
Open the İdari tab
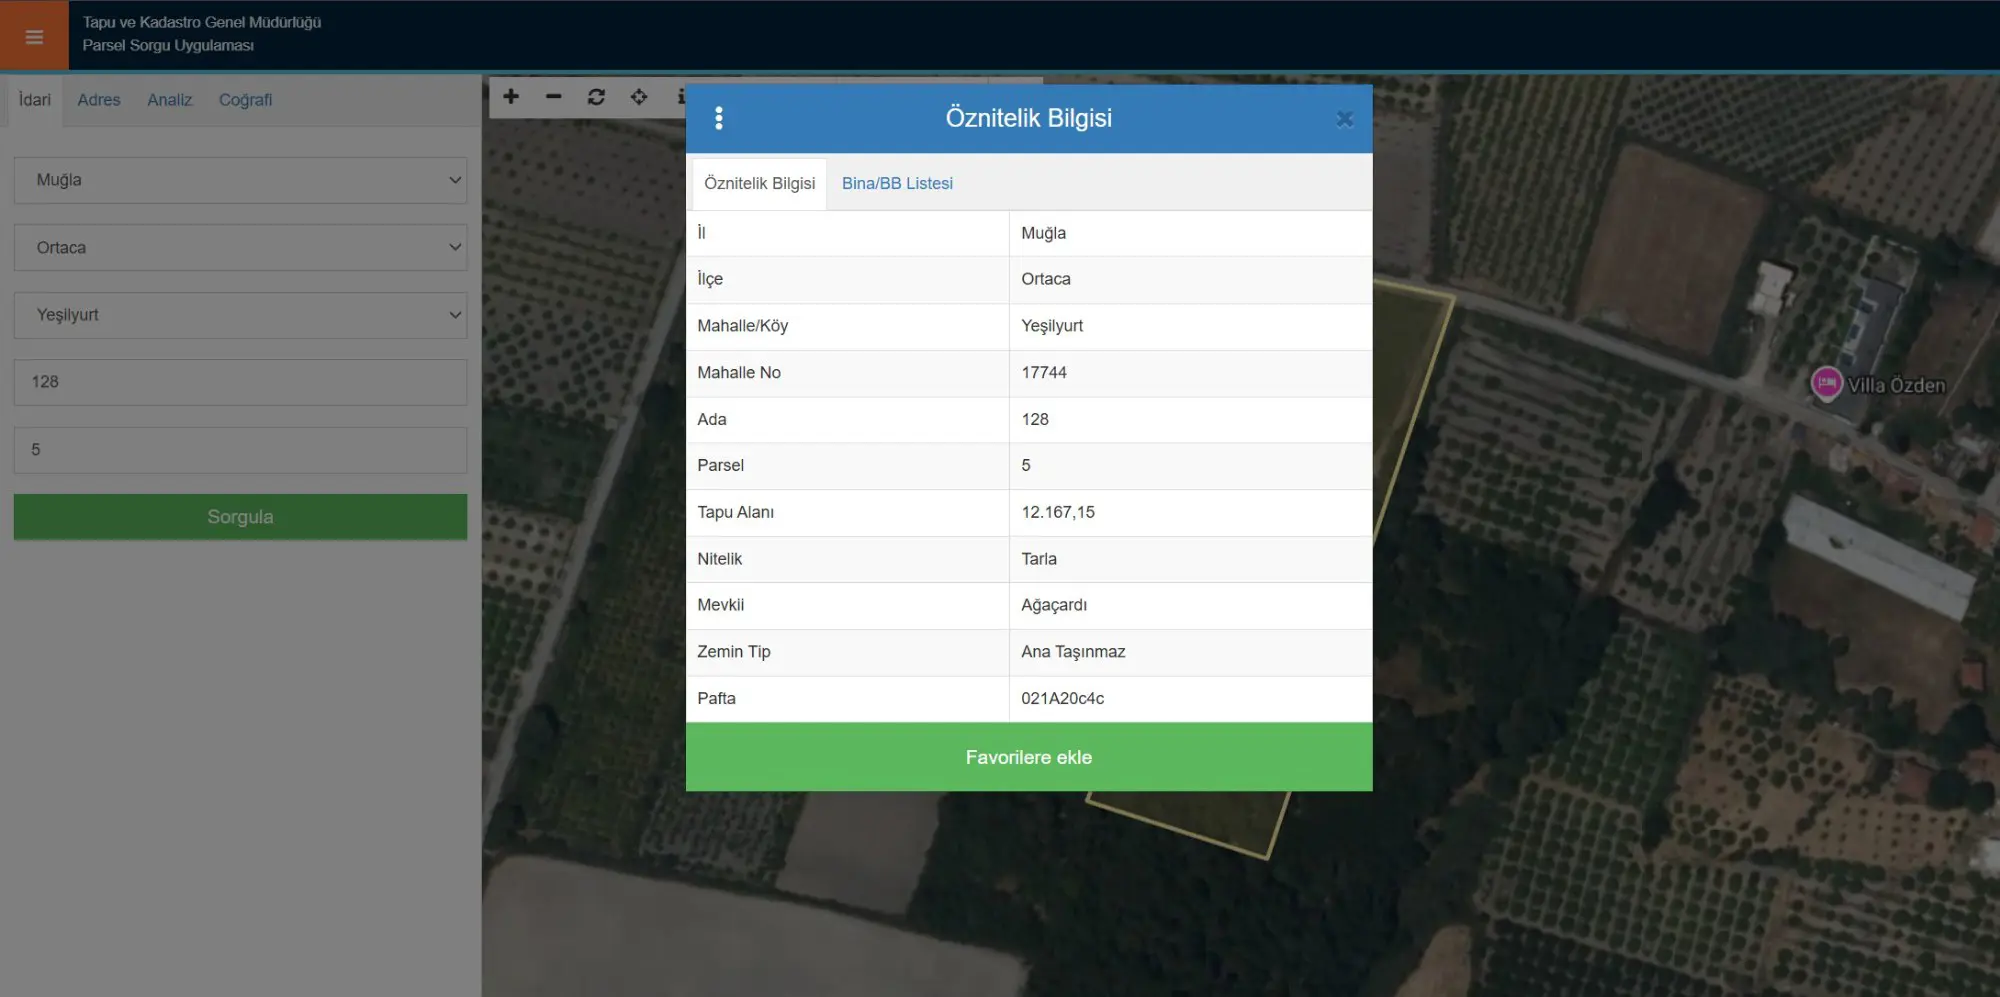pyautogui.click(x=35, y=100)
